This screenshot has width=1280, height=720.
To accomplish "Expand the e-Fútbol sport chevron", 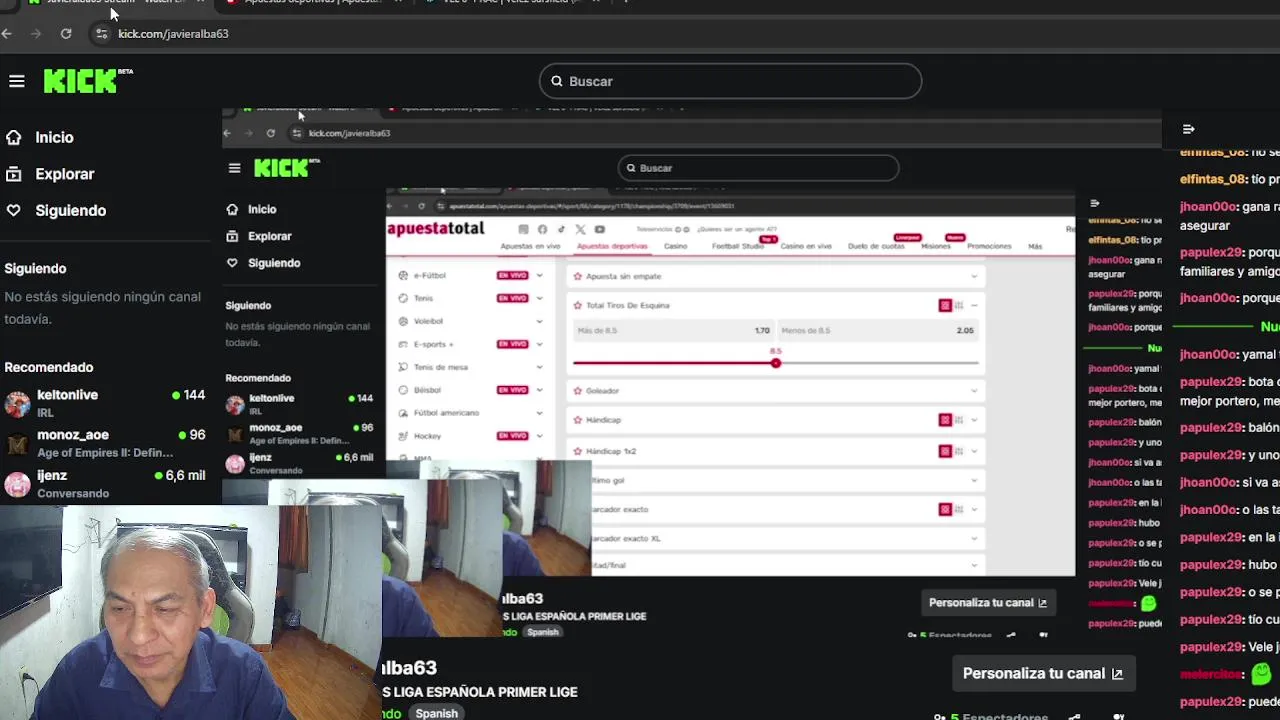I will (x=539, y=275).
